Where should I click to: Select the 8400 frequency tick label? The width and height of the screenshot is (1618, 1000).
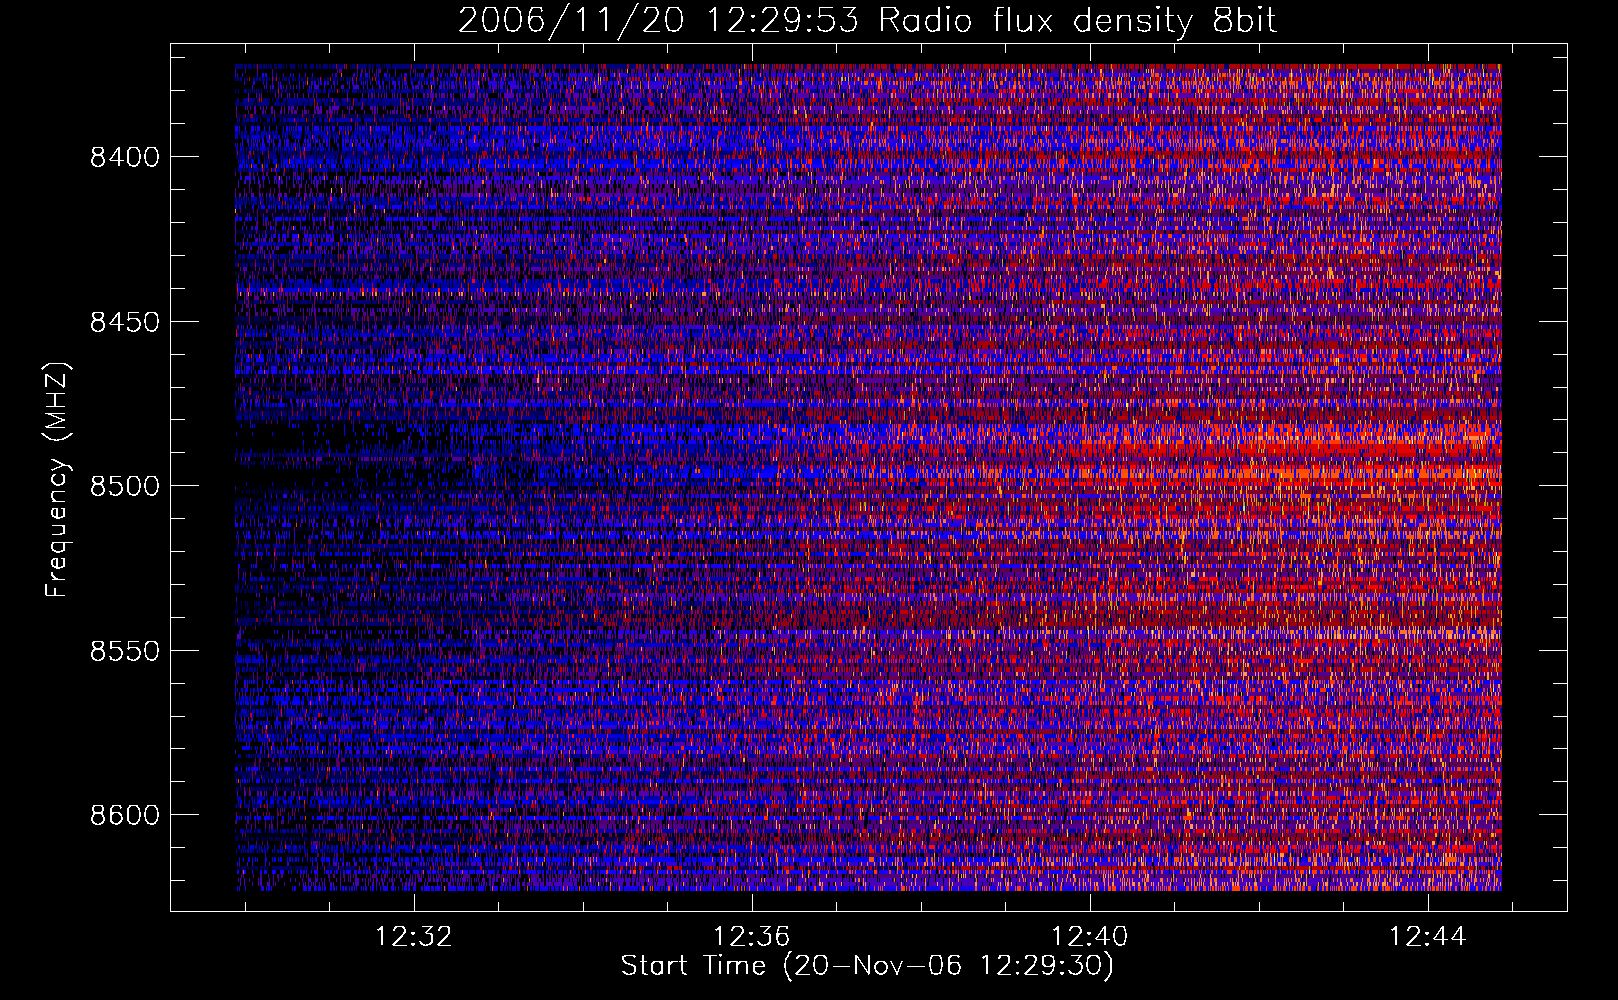125,157
